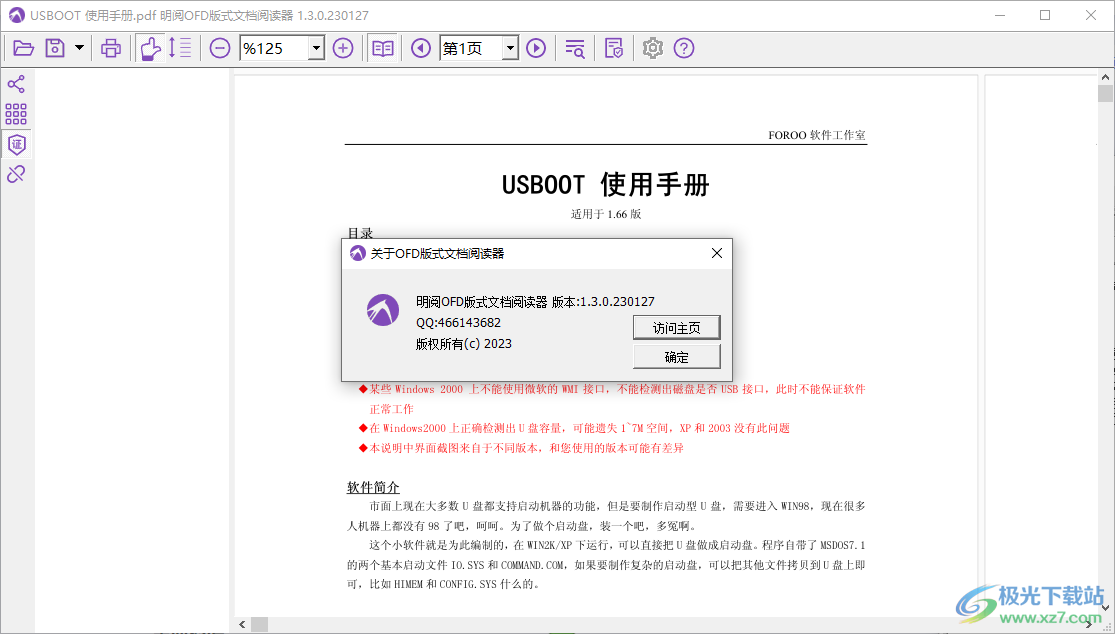Click the Save document icon
1115x634 pixels.
(x=55, y=48)
